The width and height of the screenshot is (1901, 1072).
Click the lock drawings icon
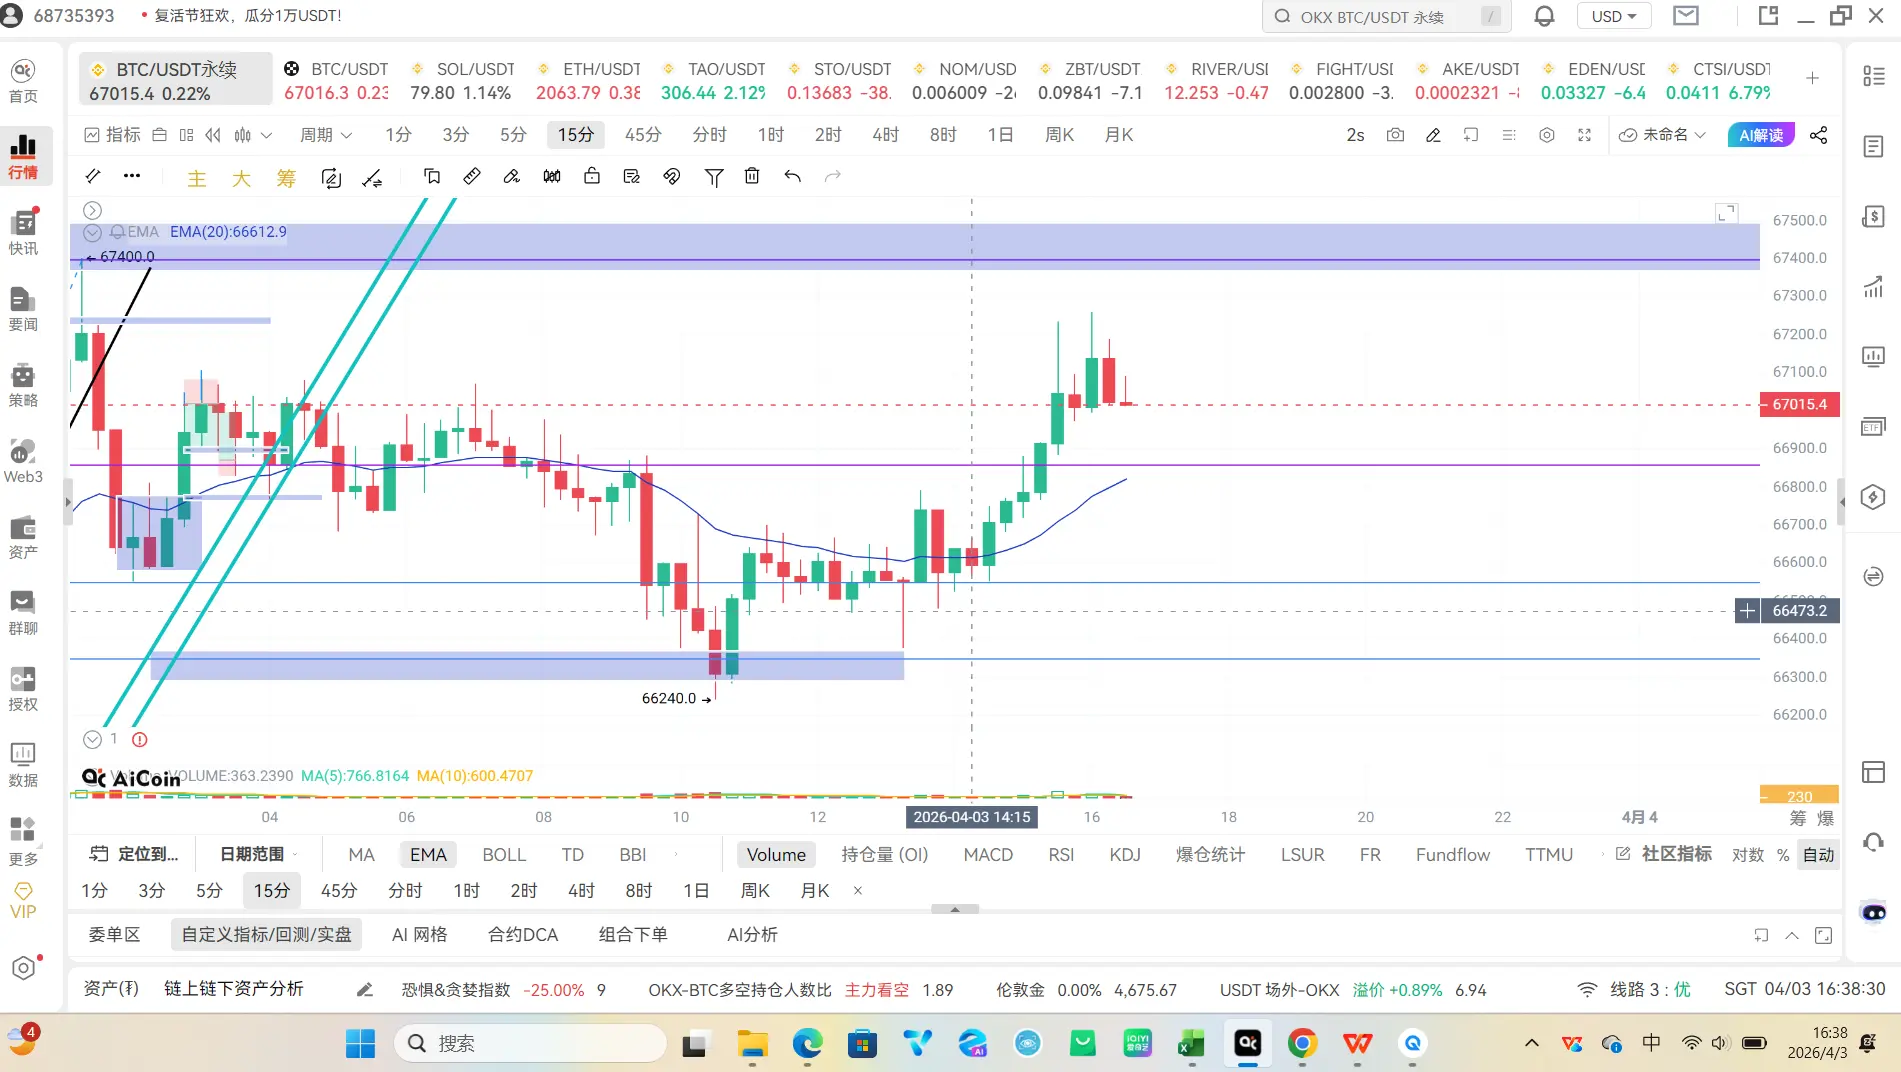(x=592, y=176)
